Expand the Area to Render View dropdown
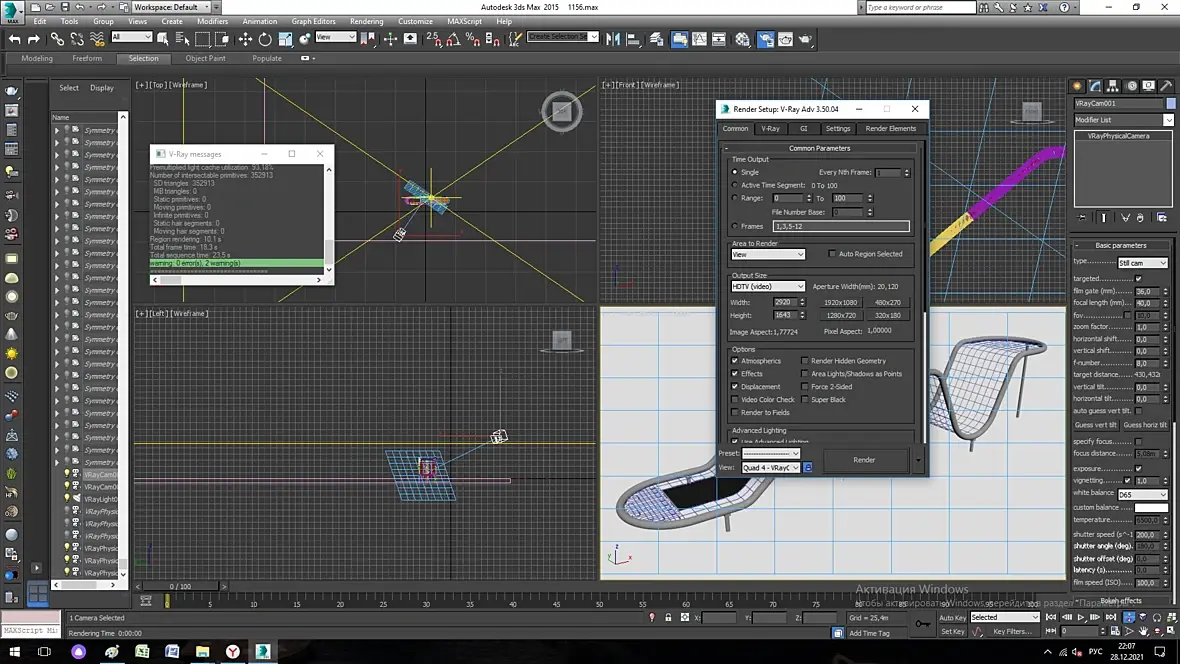 click(x=768, y=255)
